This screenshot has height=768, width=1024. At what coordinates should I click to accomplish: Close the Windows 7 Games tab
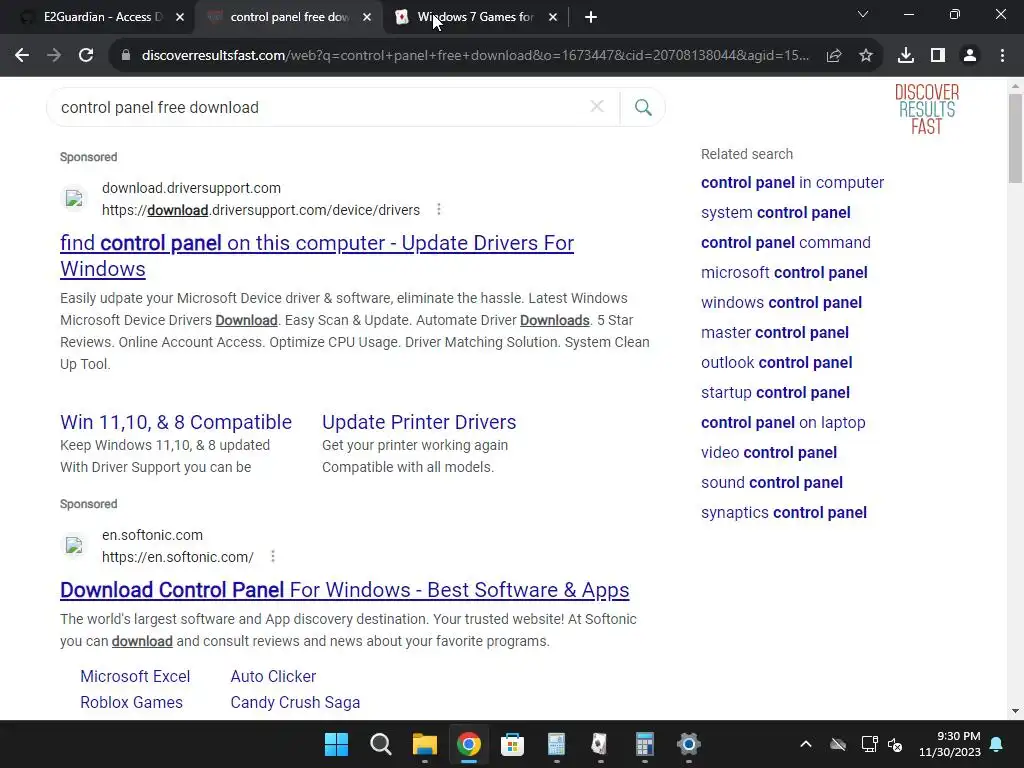(x=553, y=17)
